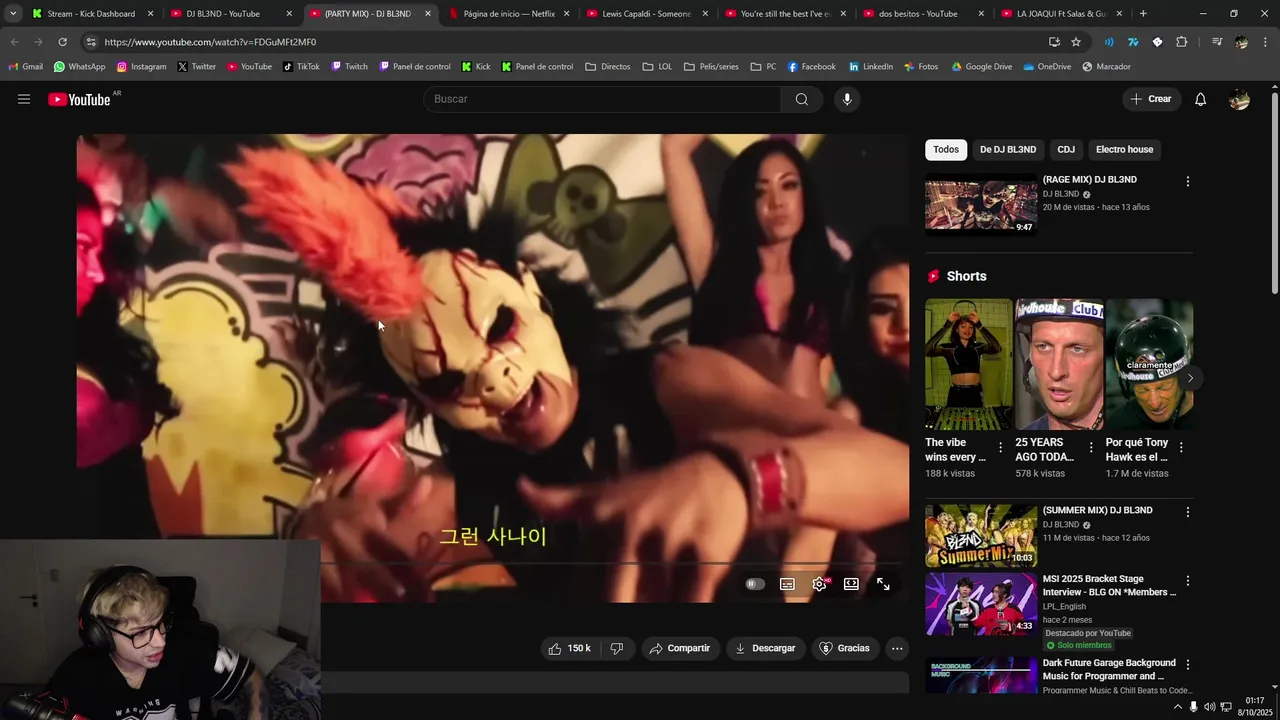
Task: Open options for 'Por qué Tony Hawk' short
Action: [x=1181, y=447]
